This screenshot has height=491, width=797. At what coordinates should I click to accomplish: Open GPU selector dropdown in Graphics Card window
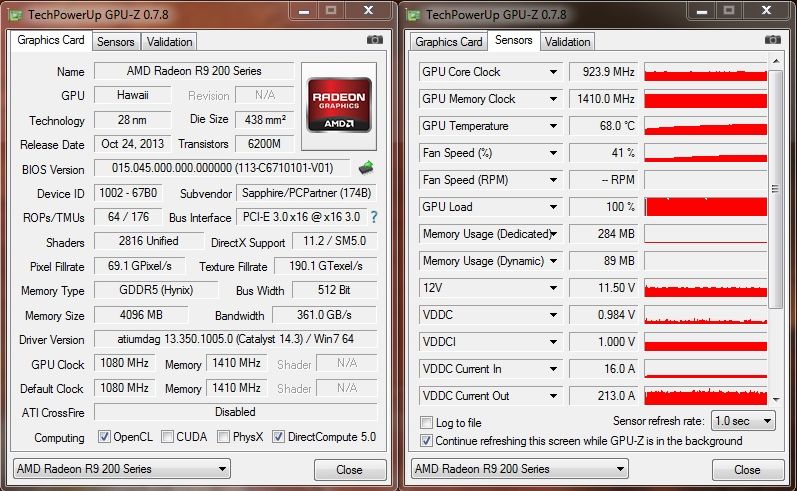(121, 469)
